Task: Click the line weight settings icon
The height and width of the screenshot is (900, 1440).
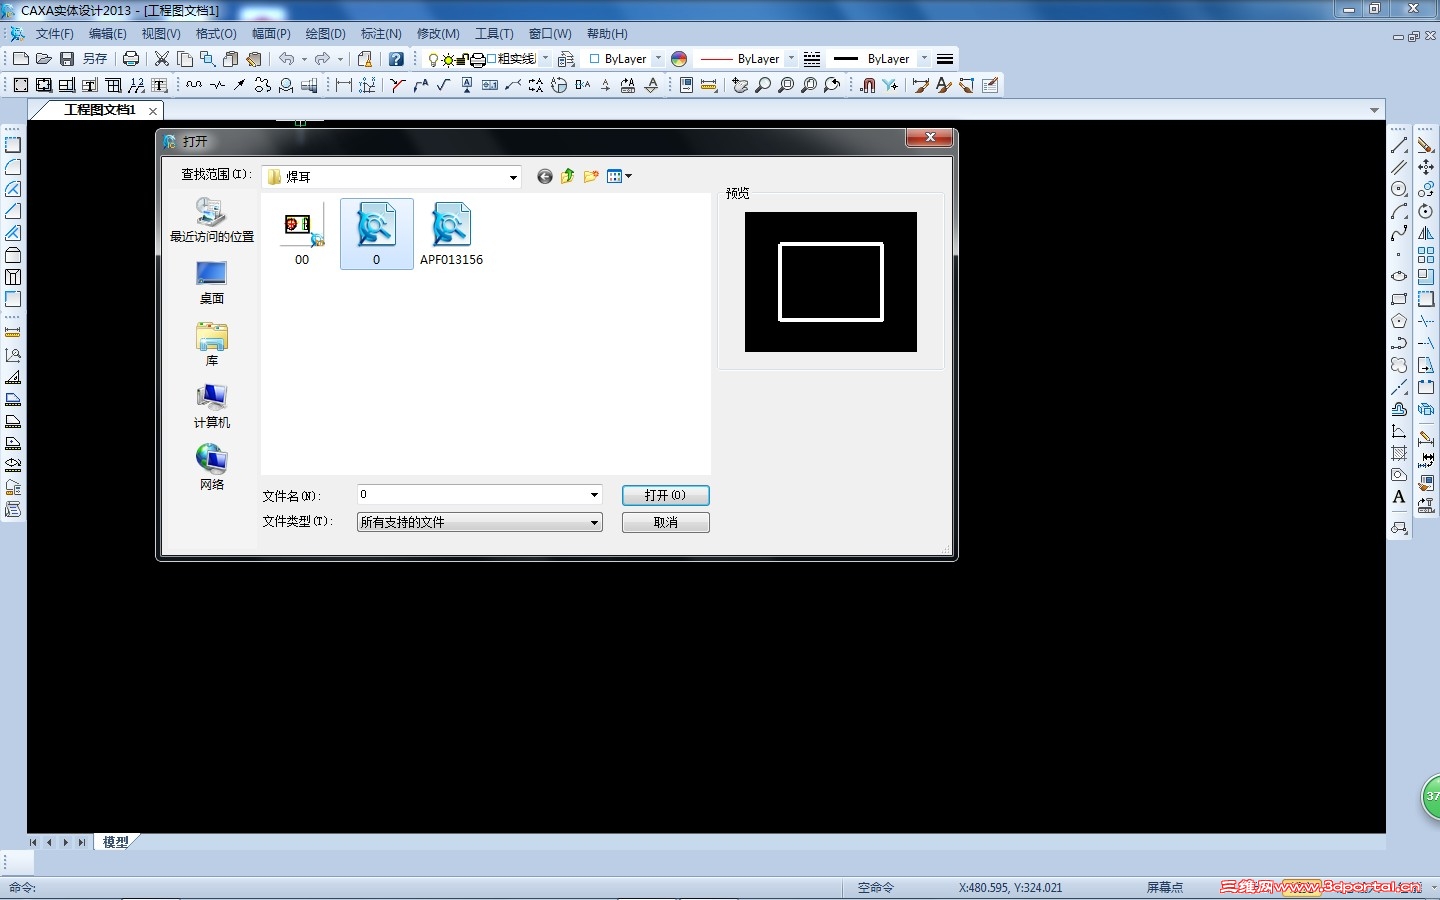Action: point(945,59)
